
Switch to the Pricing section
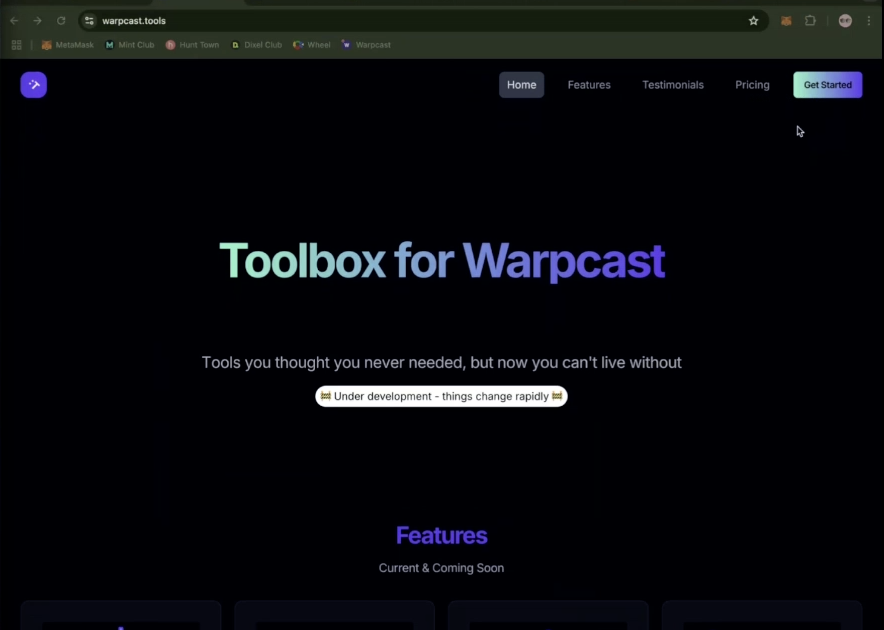[x=752, y=85]
